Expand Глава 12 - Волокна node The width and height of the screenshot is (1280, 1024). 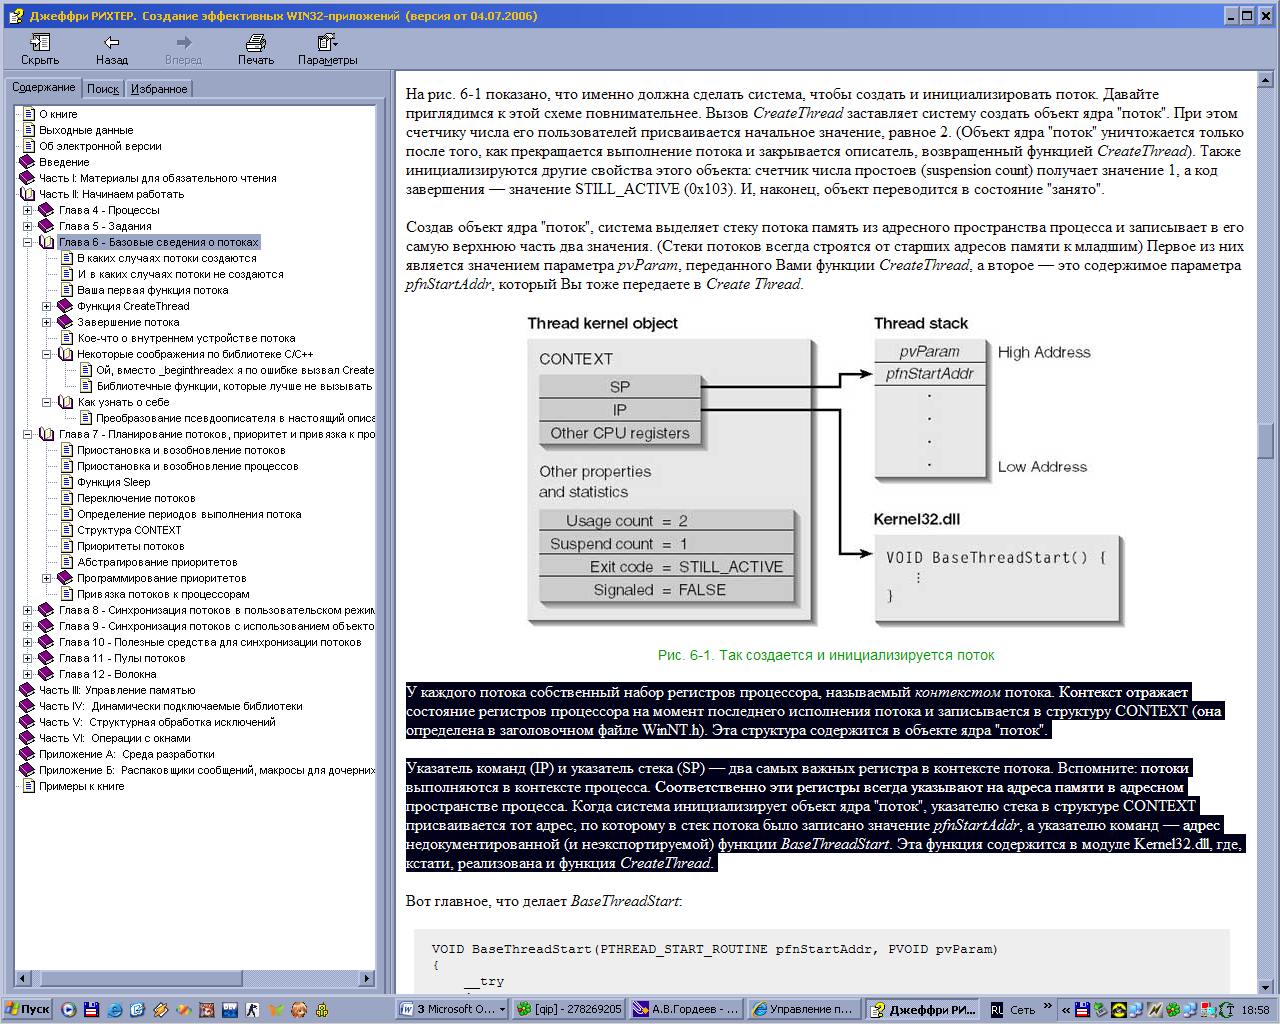click(28, 674)
